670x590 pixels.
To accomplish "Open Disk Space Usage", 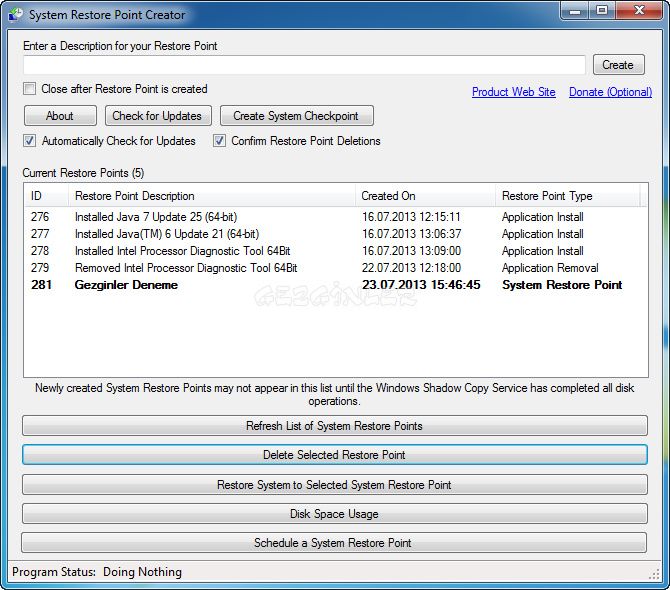I will pos(335,514).
